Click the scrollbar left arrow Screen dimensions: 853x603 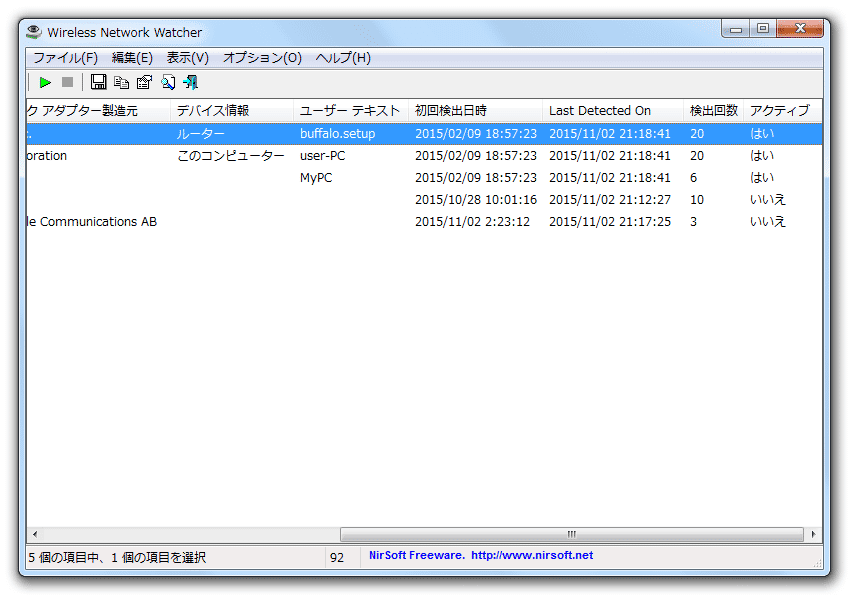(x=35, y=534)
